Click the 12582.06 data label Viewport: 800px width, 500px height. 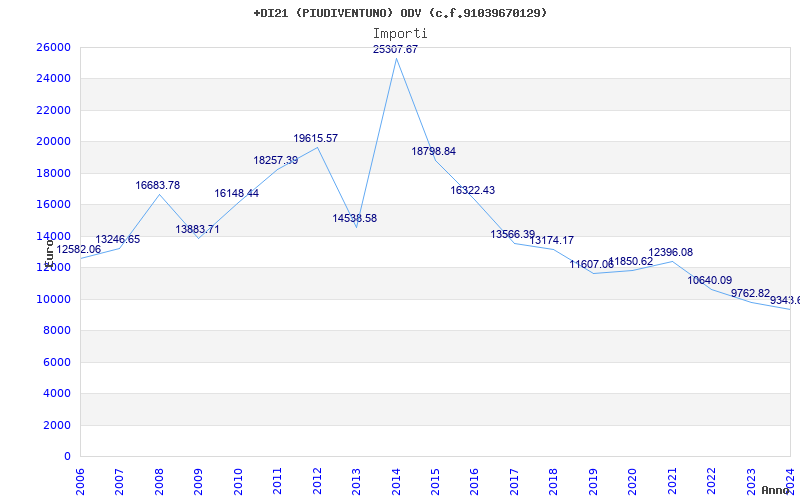79,249
